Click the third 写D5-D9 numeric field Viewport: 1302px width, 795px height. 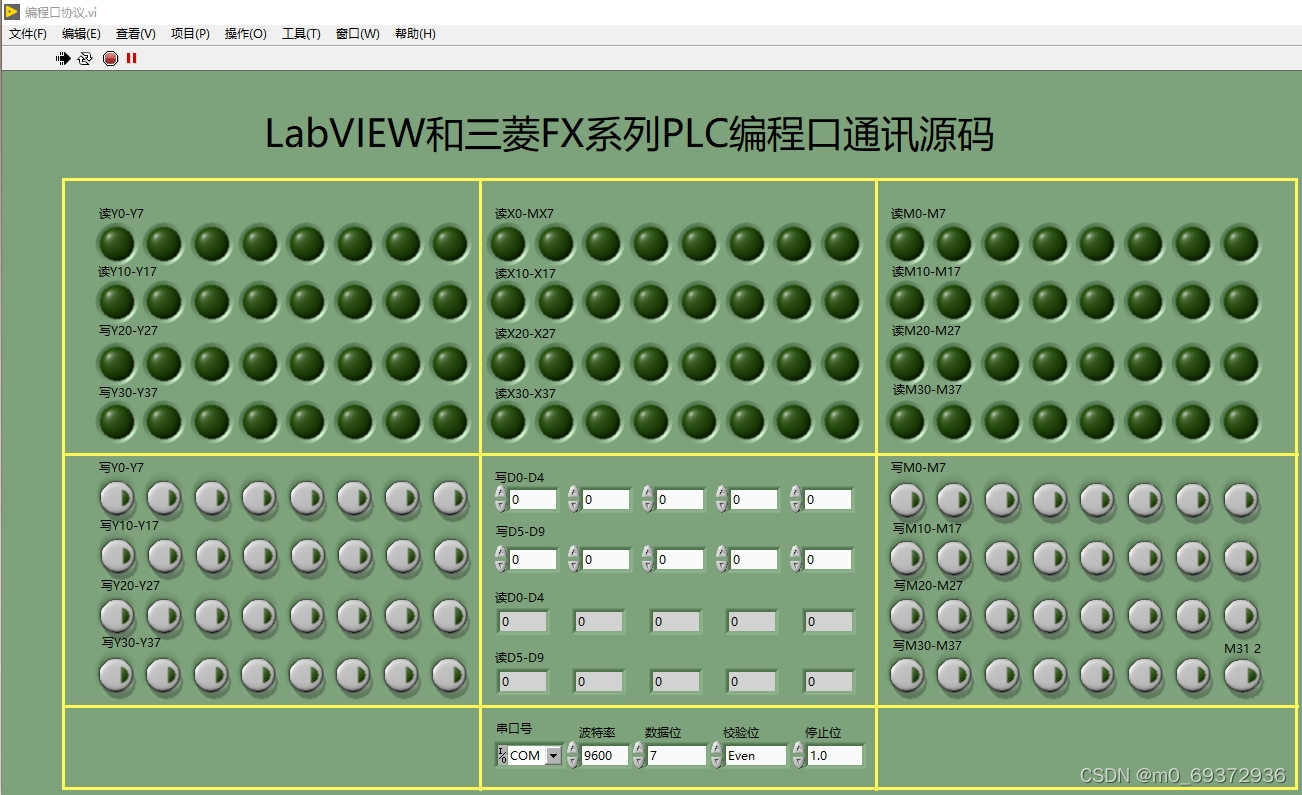[x=680, y=560]
